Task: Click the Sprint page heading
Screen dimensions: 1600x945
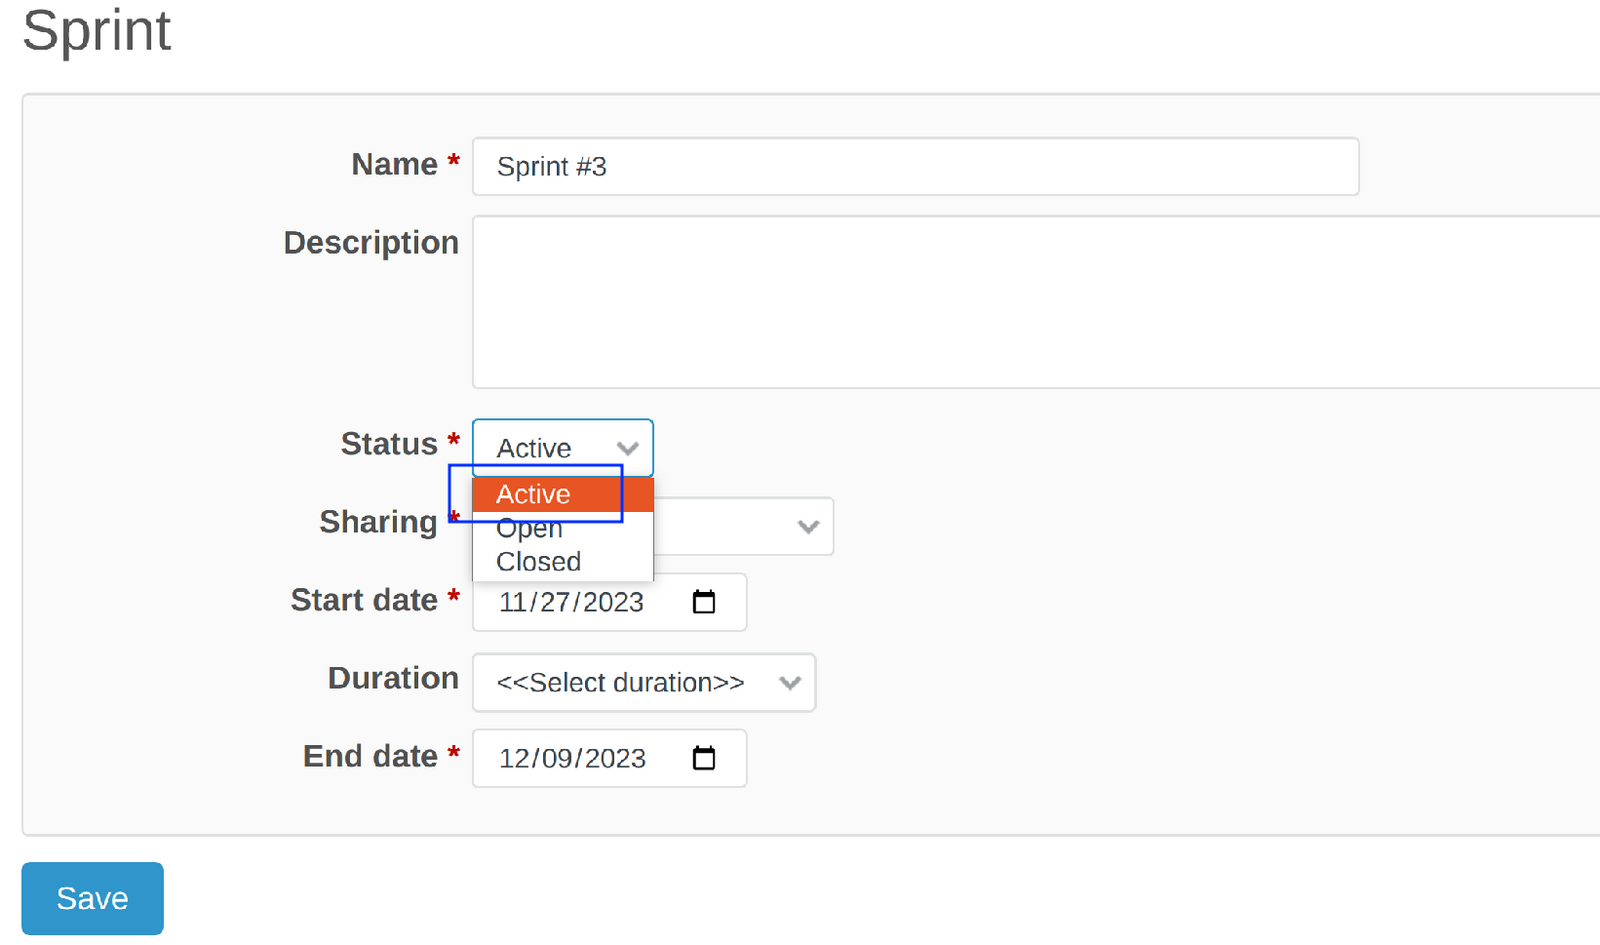Action: (96, 32)
